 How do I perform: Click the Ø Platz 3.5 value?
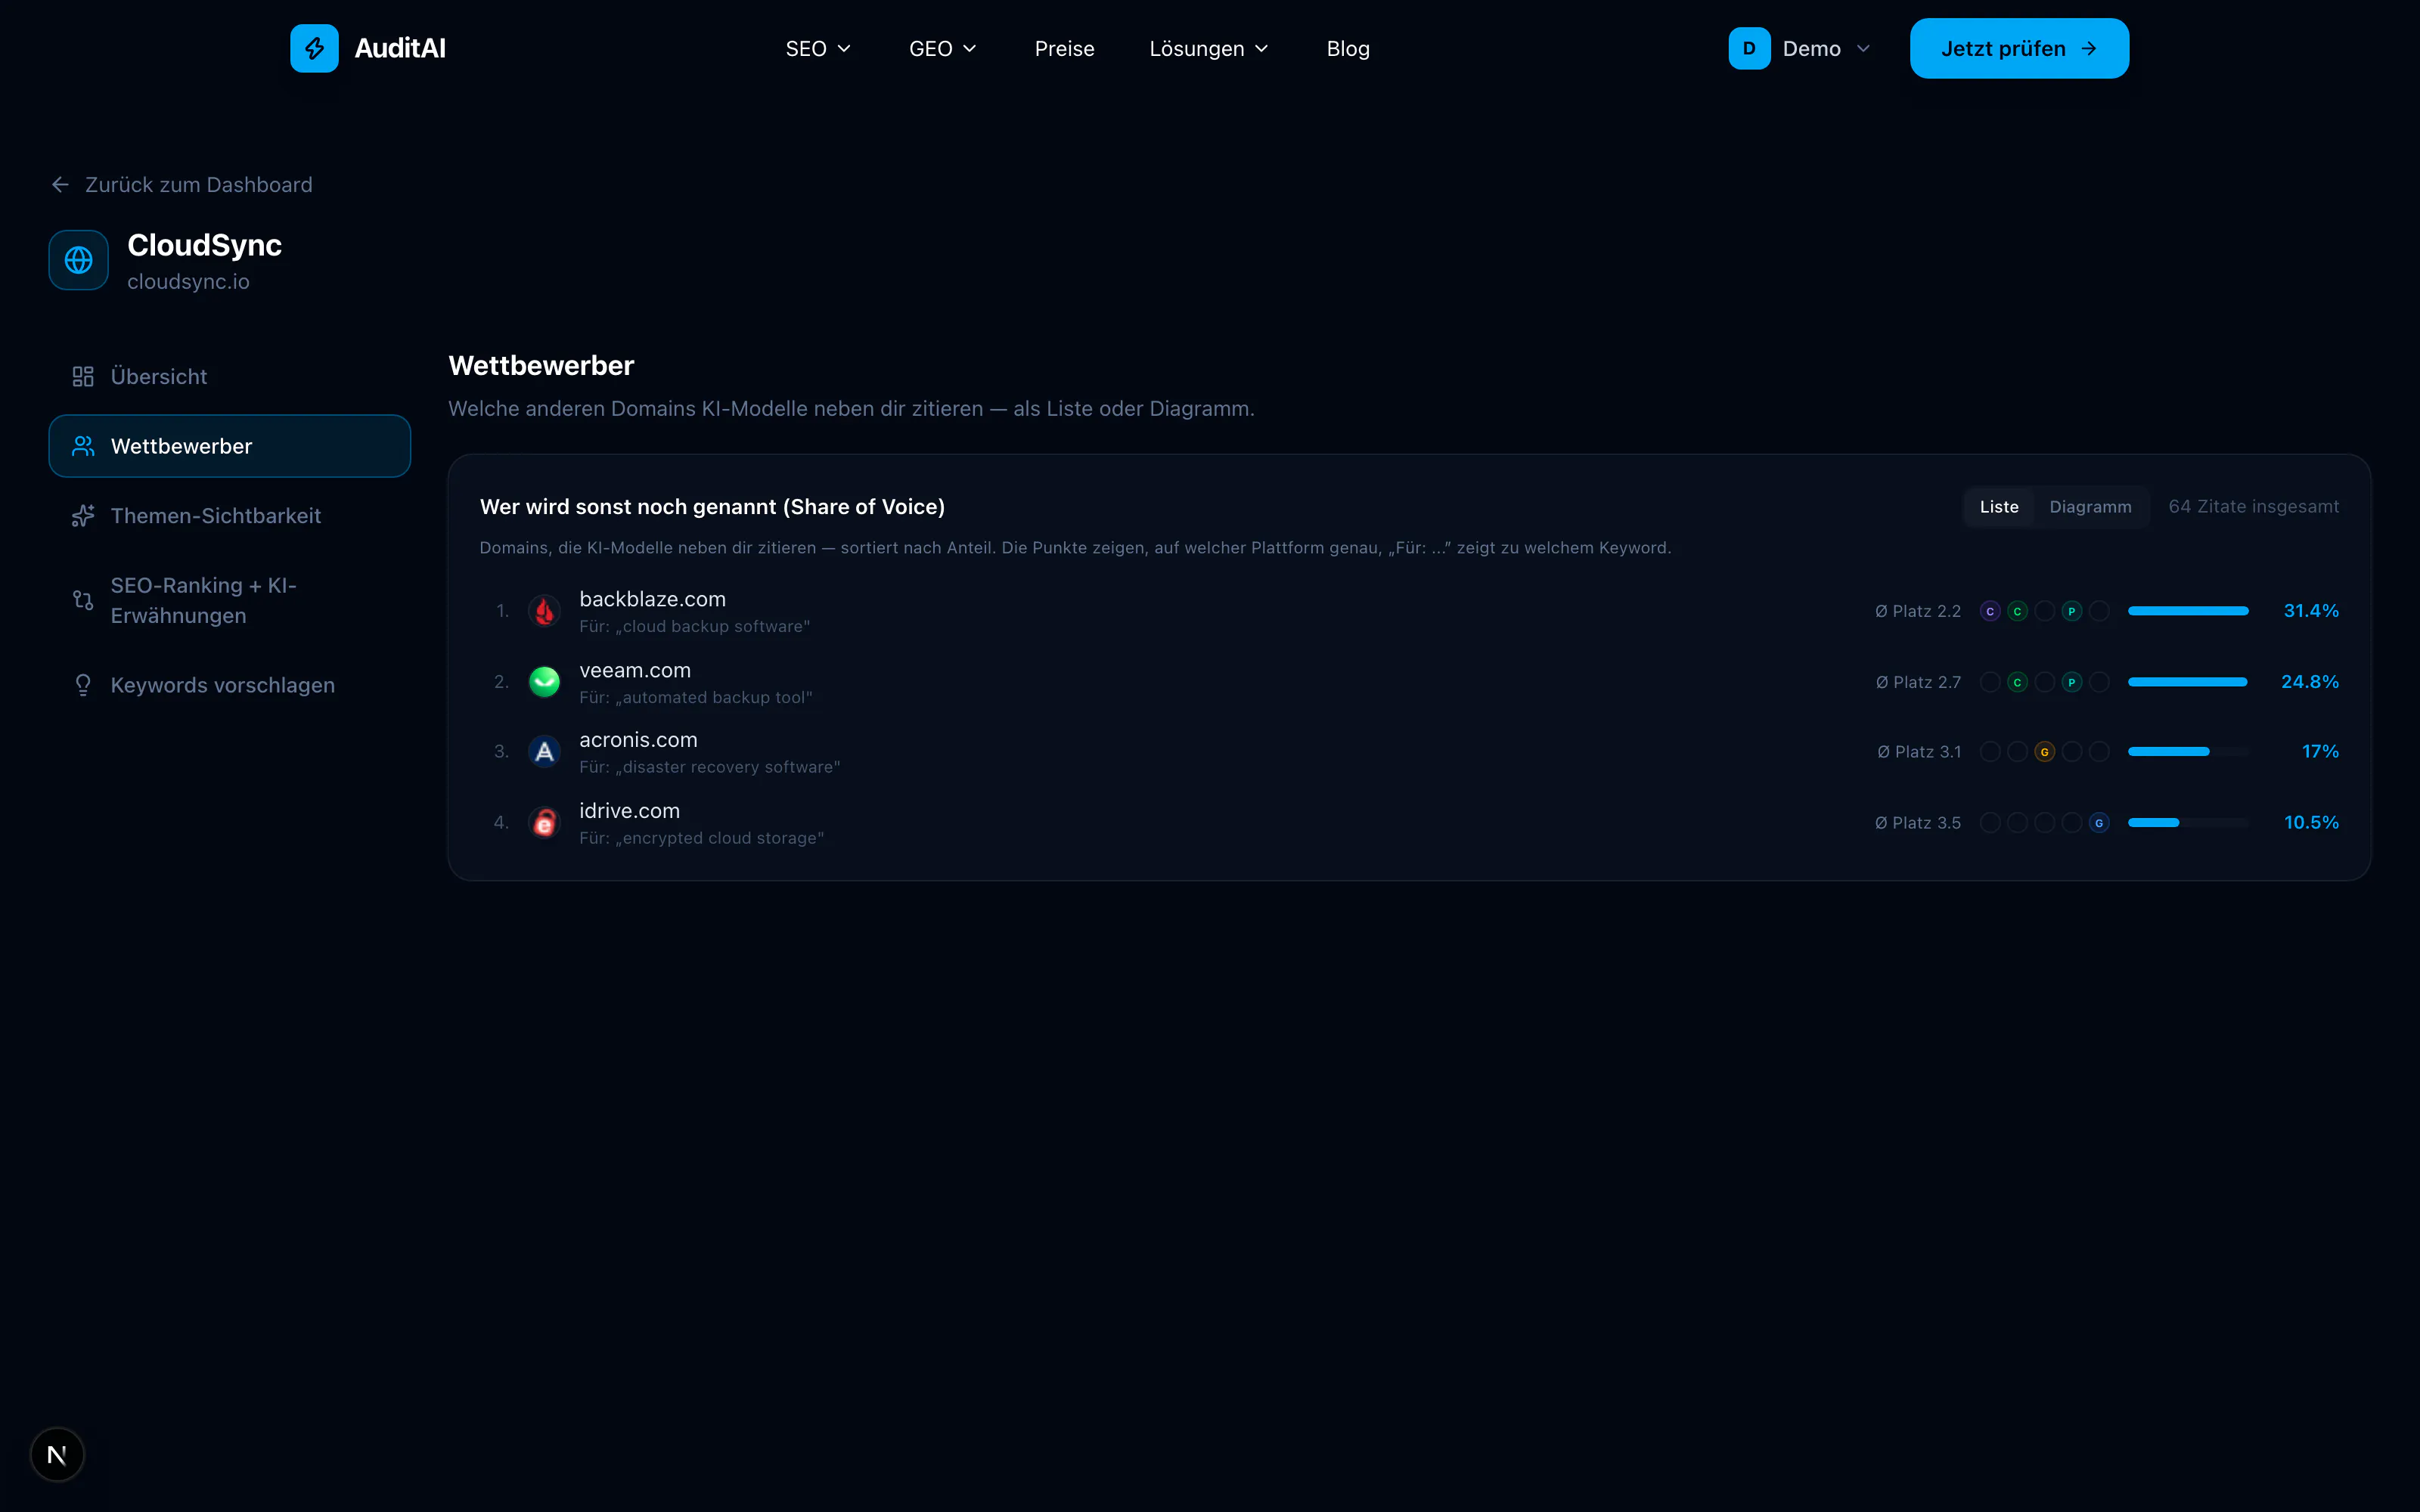coord(1918,823)
